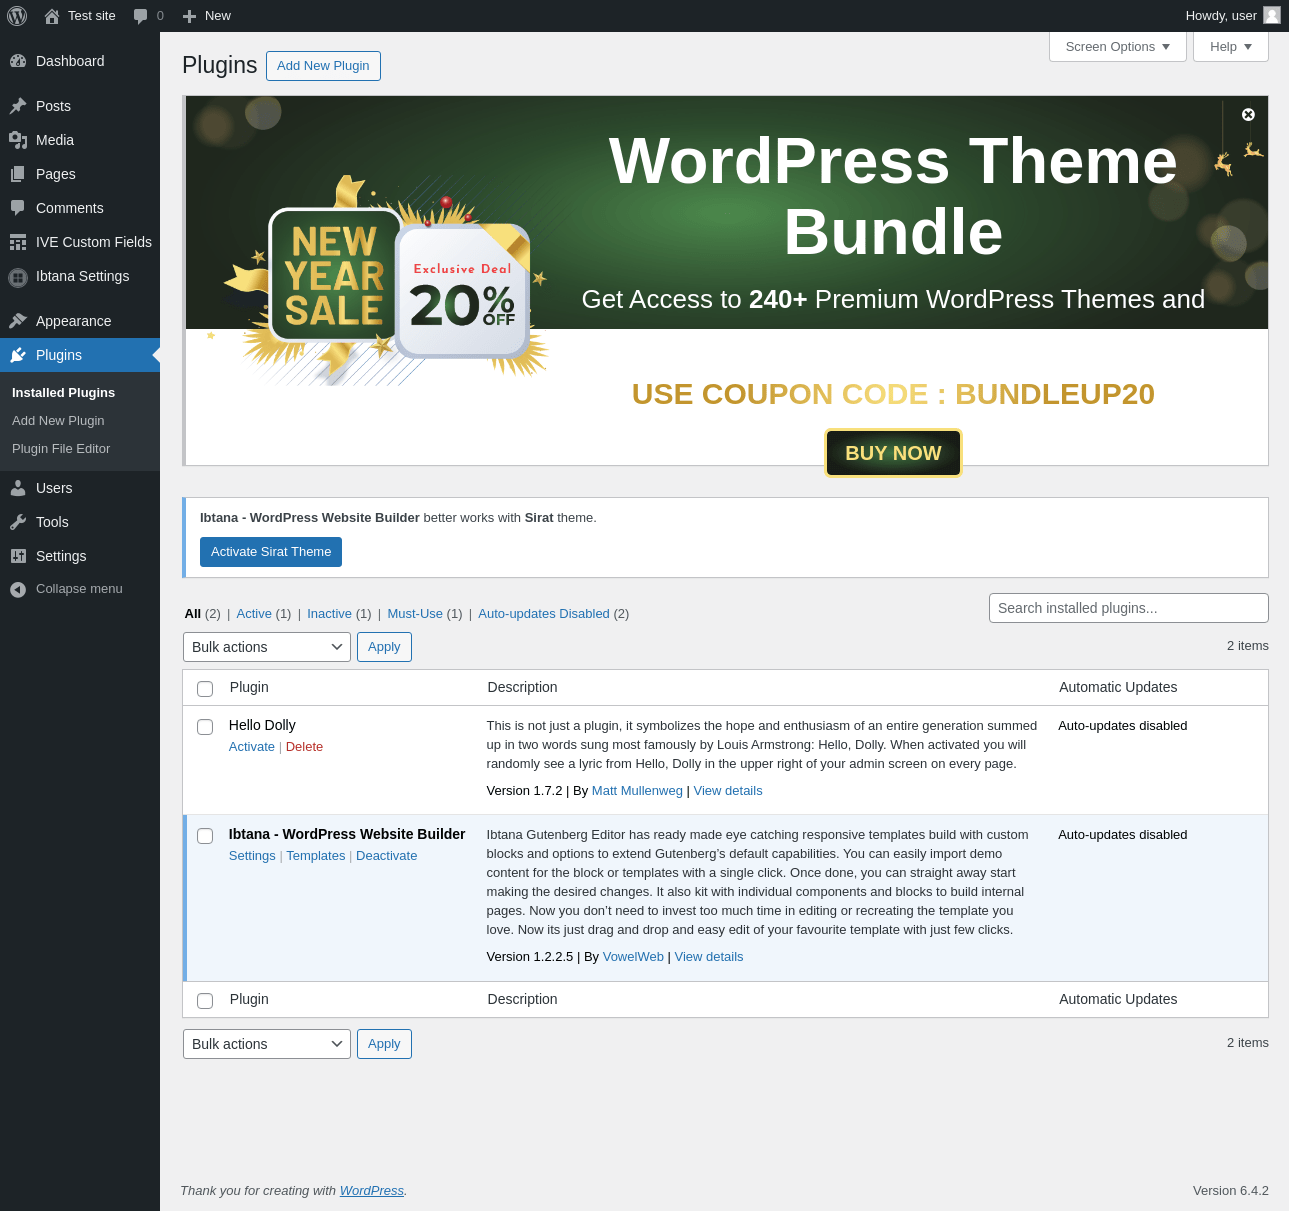Image resolution: width=1289 pixels, height=1211 pixels.
Task: Open Installed Plugins submenu item
Action: [63, 393]
